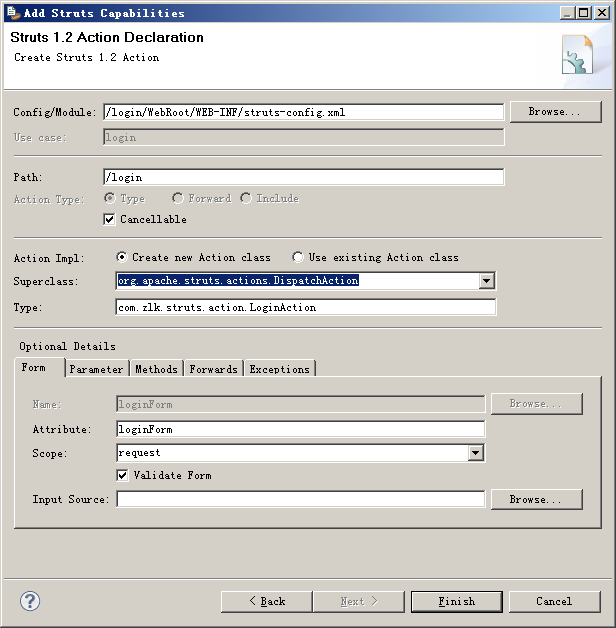The height and width of the screenshot is (628, 616).
Task: Open the Scope dropdown arrow
Action: [475, 453]
